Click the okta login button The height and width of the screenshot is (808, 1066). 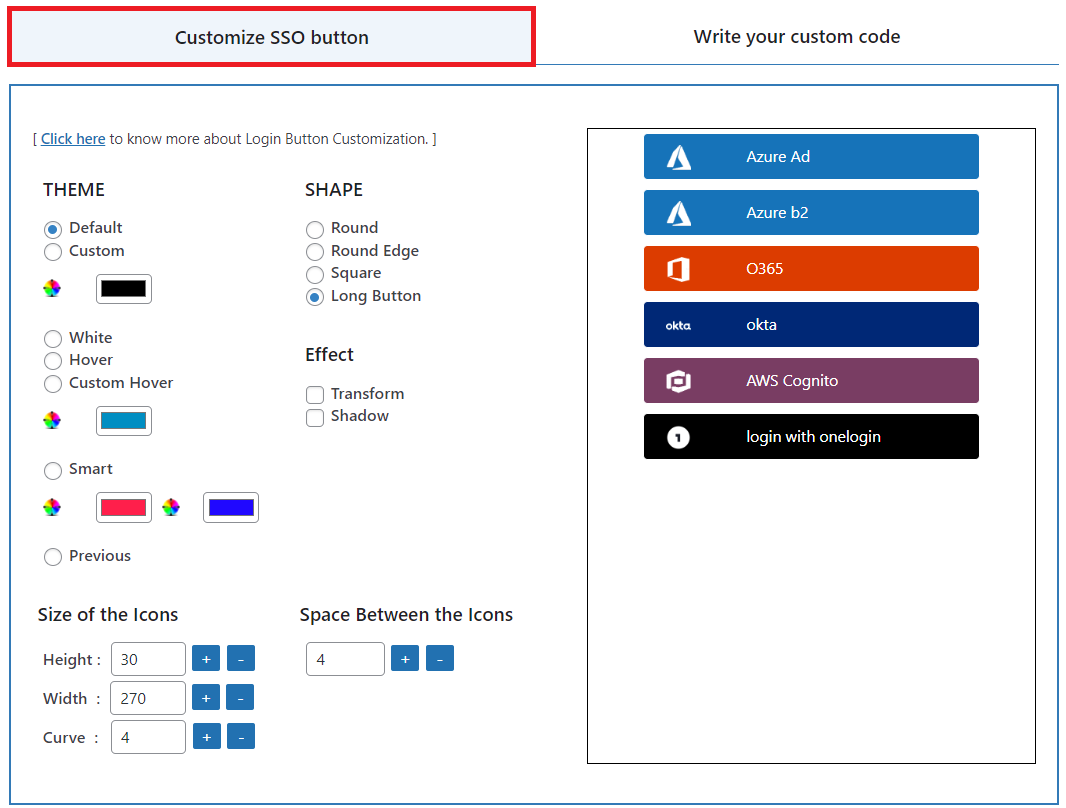click(x=811, y=325)
